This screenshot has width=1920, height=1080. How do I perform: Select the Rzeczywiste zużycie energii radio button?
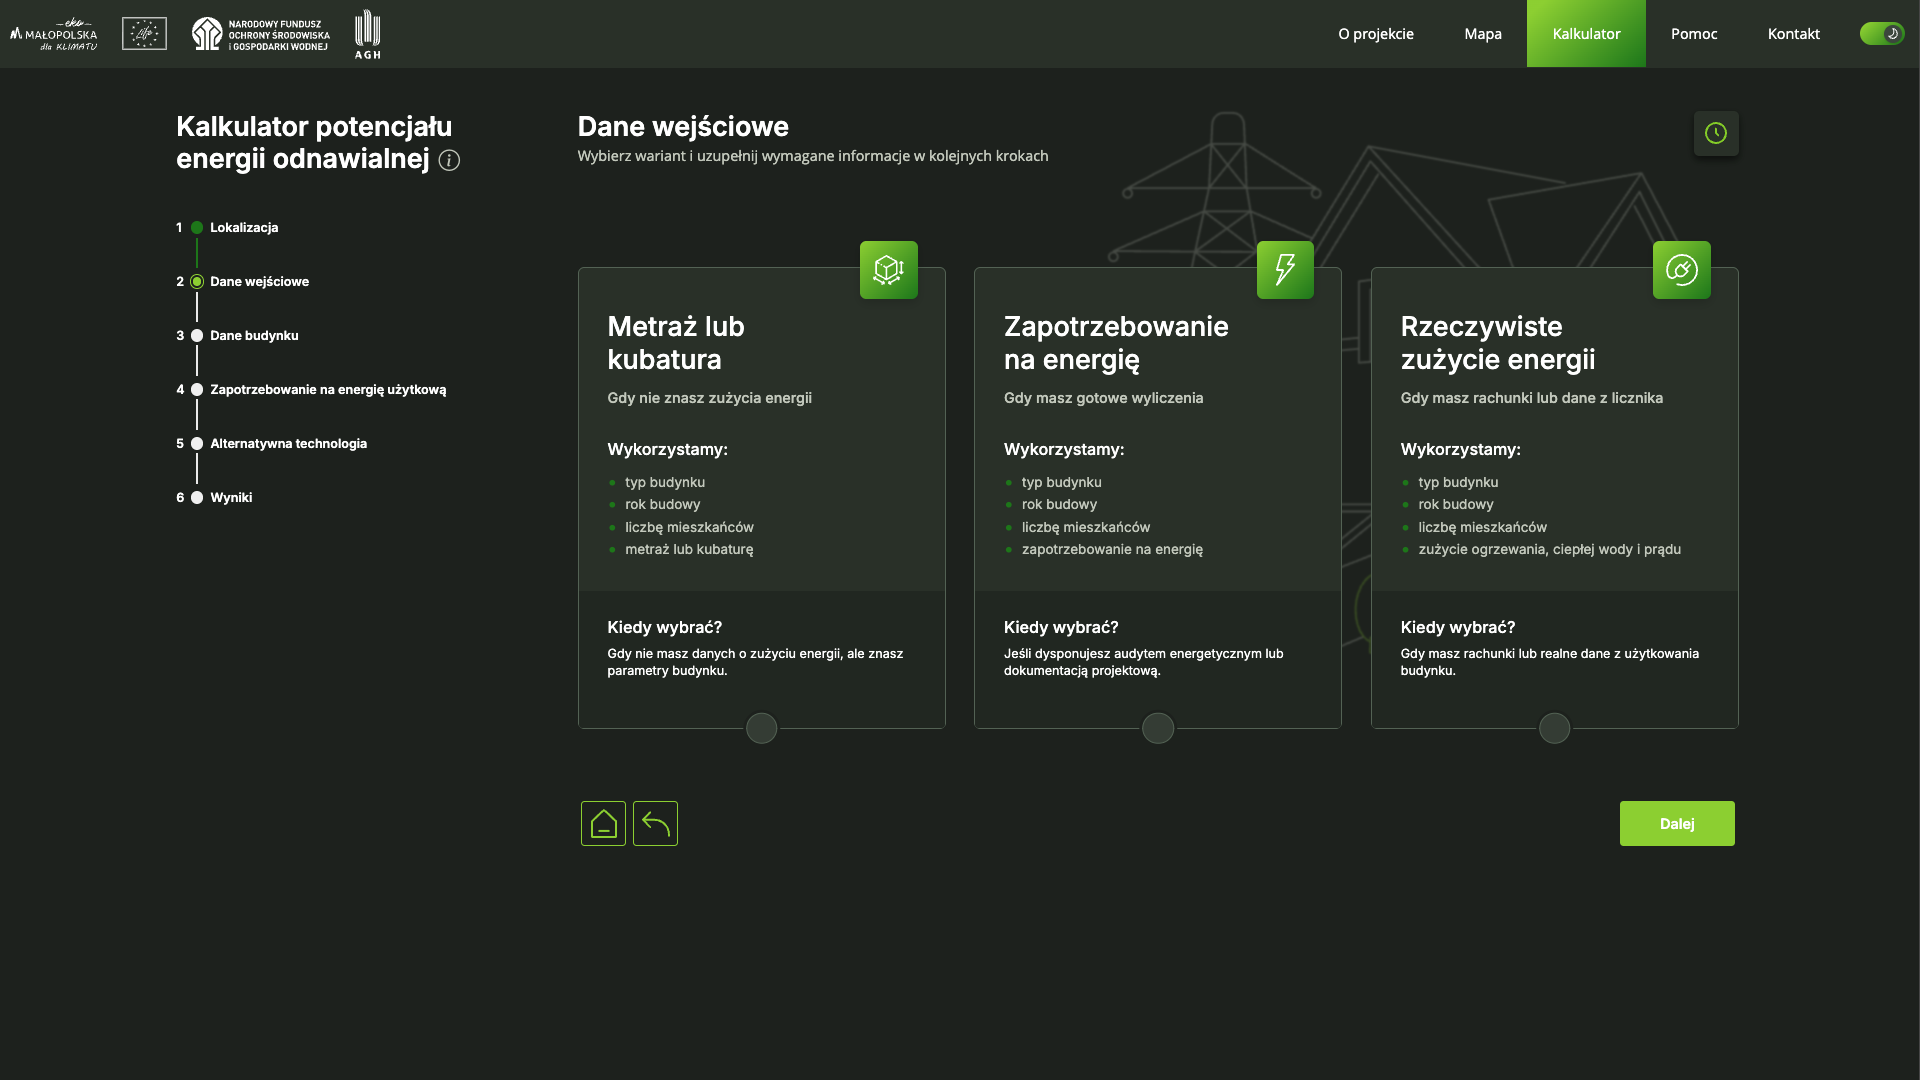[1555, 728]
